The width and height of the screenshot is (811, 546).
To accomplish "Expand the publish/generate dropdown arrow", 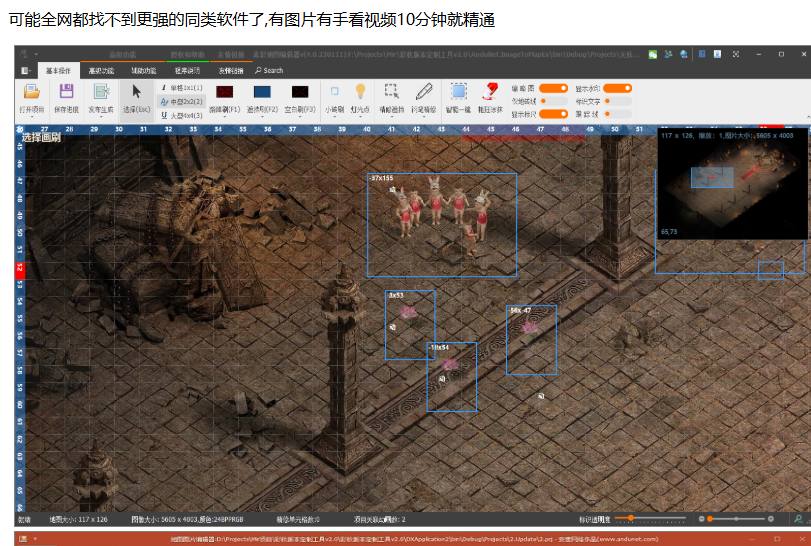I will (x=101, y=117).
